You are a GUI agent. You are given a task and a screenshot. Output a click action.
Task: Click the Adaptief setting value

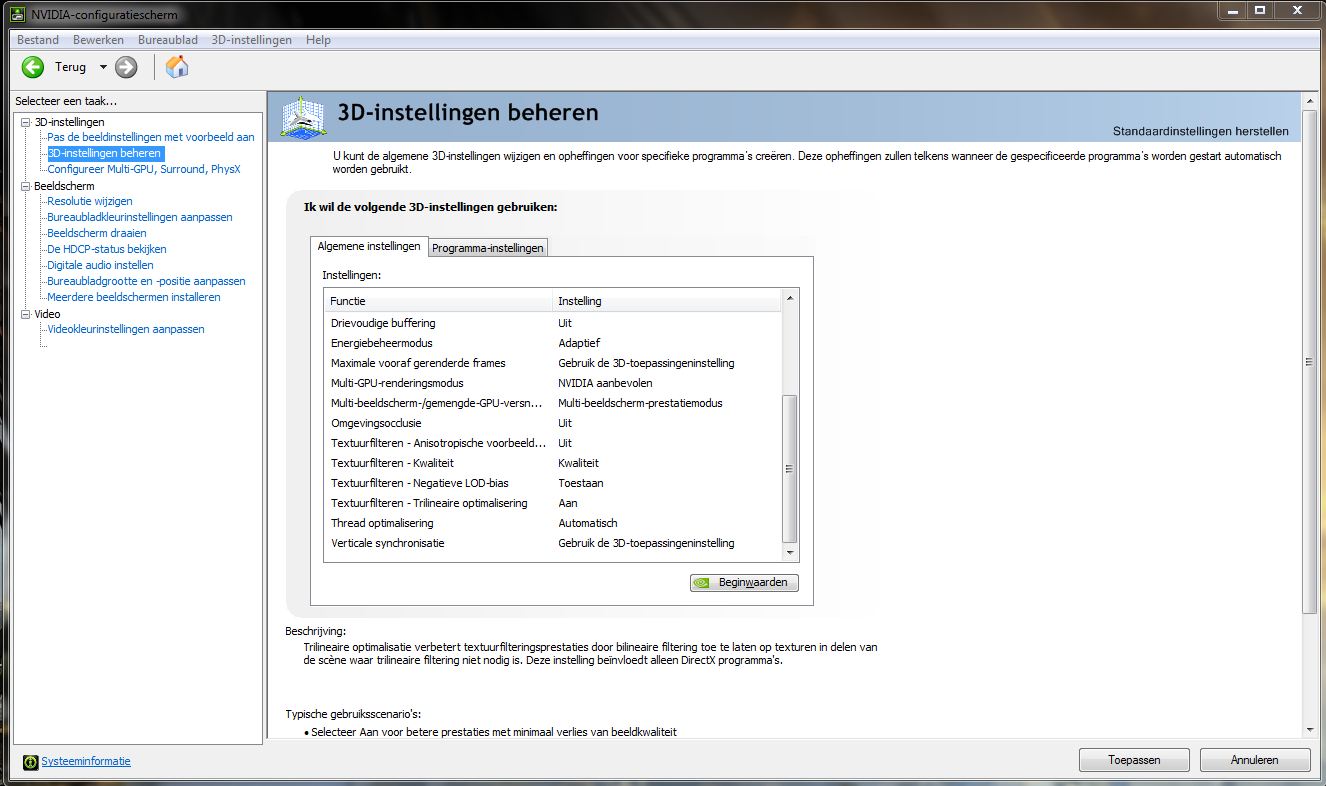579,343
